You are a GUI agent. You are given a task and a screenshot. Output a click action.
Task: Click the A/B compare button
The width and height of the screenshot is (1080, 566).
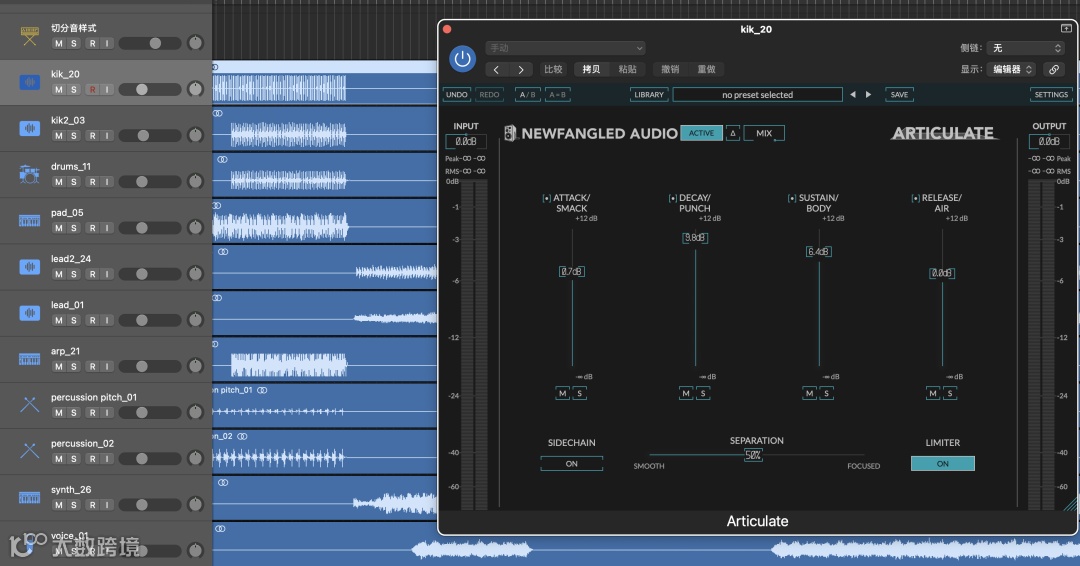528,95
